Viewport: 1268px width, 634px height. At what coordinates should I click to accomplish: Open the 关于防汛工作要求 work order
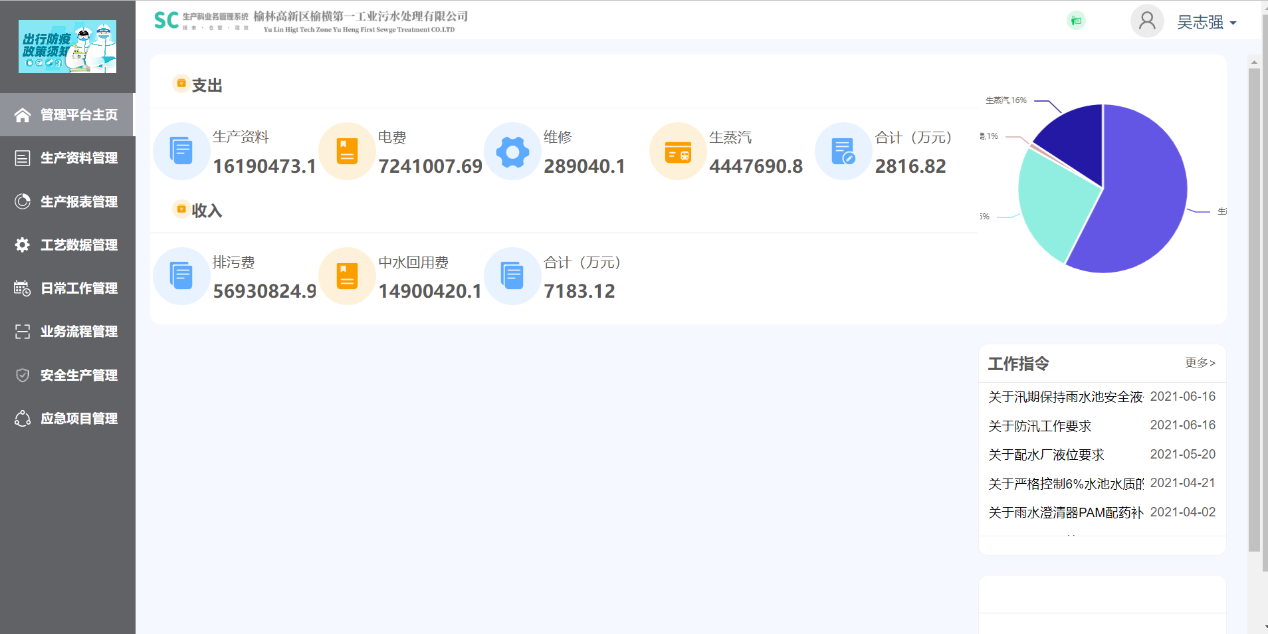[x=1040, y=426]
